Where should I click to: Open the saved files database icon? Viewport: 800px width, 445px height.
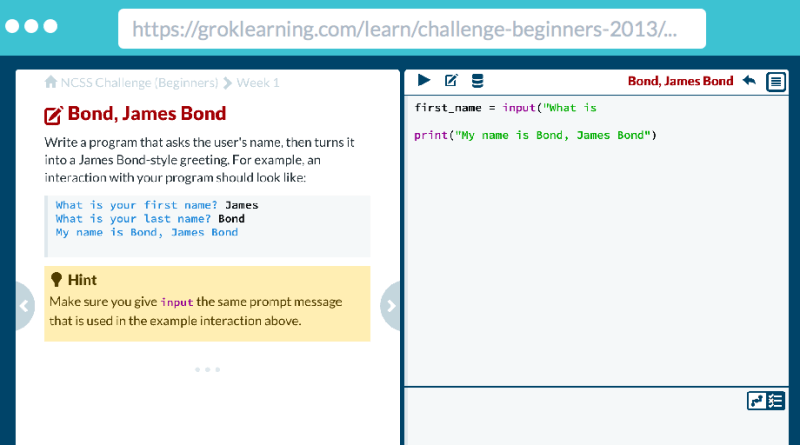(478, 81)
